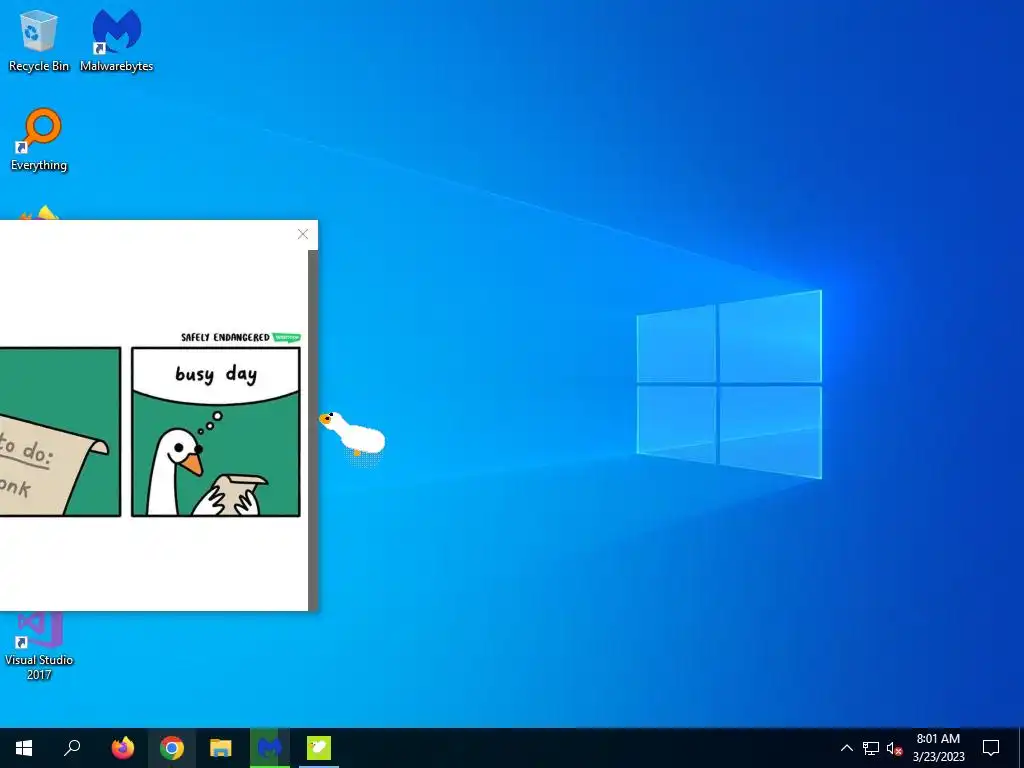This screenshot has width=1024, height=768.
Task: Open the Windows Start menu
Action: pos(24,748)
